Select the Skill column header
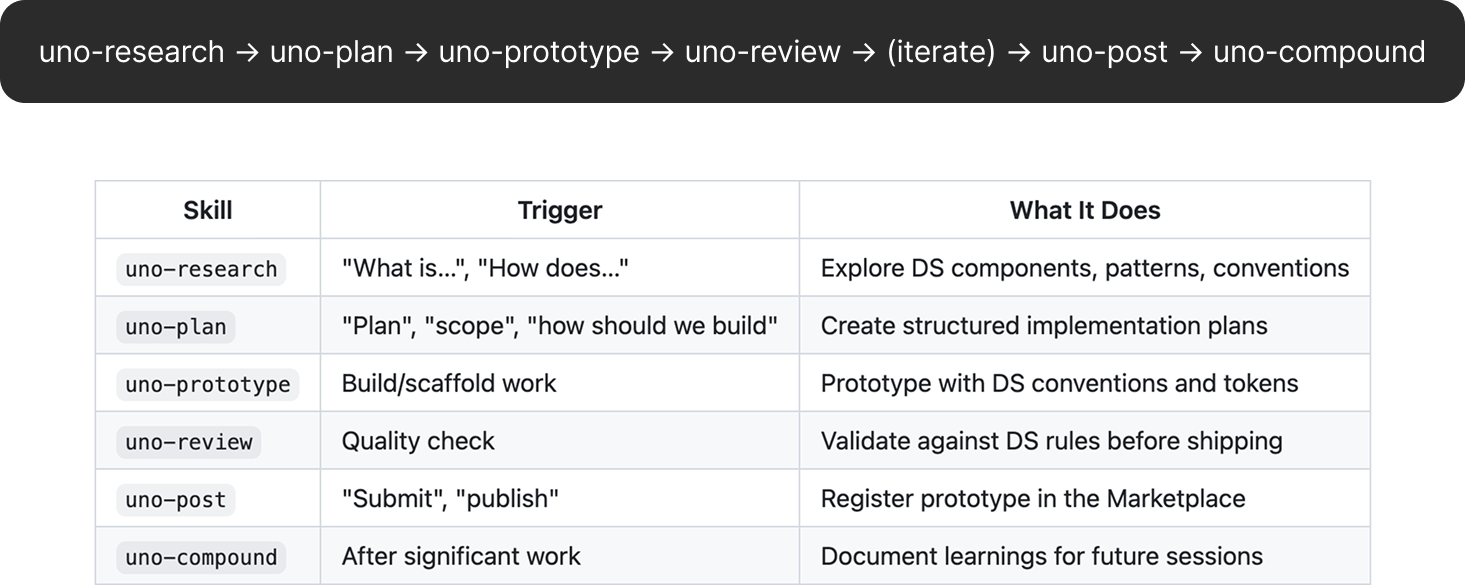The width and height of the screenshot is (1465, 585). pos(208,210)
